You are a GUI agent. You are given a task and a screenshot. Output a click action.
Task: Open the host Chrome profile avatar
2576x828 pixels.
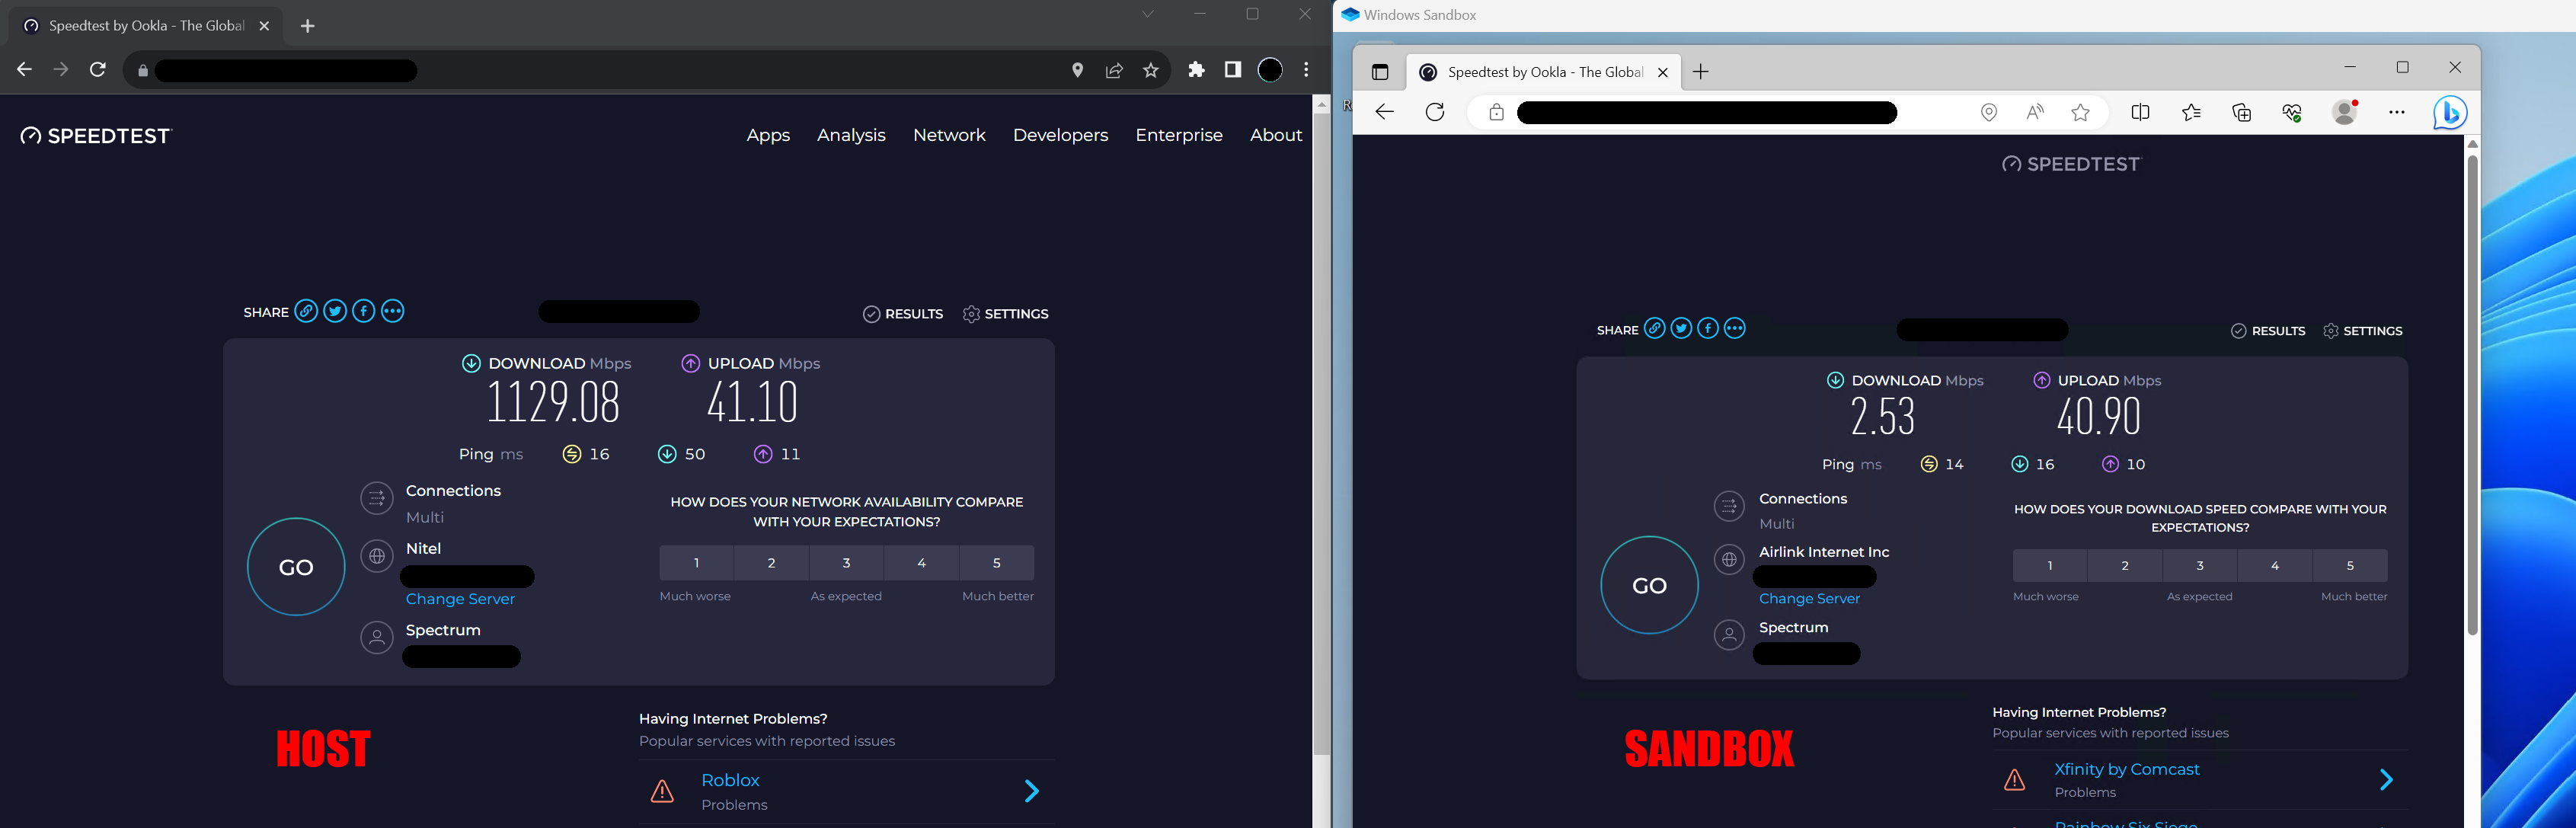(x=1270, y=70)
